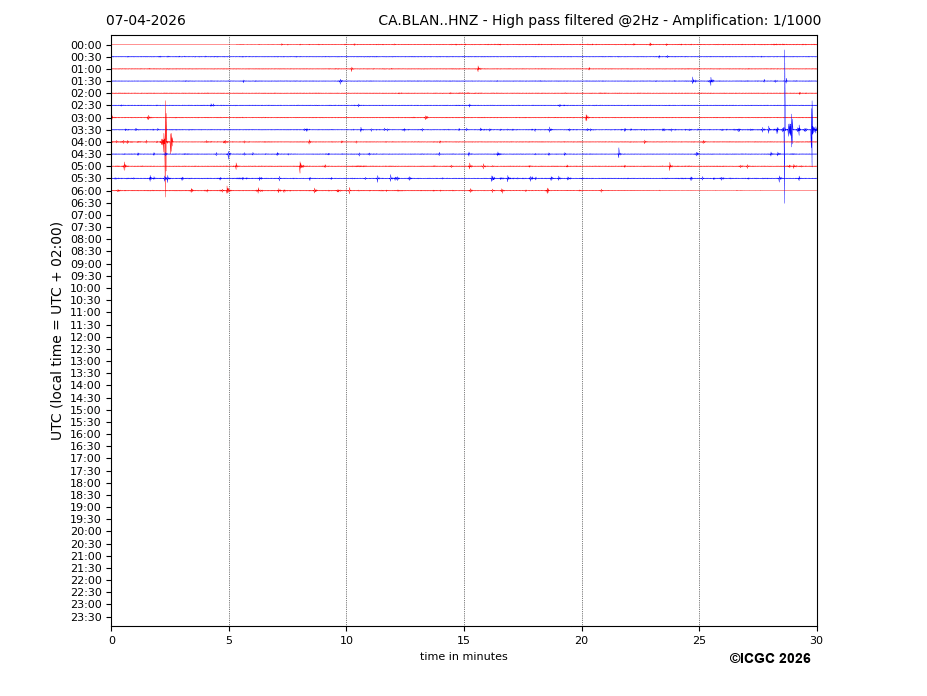Click the 06:00 time row label
927x696 pixels.
pos(86,191)
